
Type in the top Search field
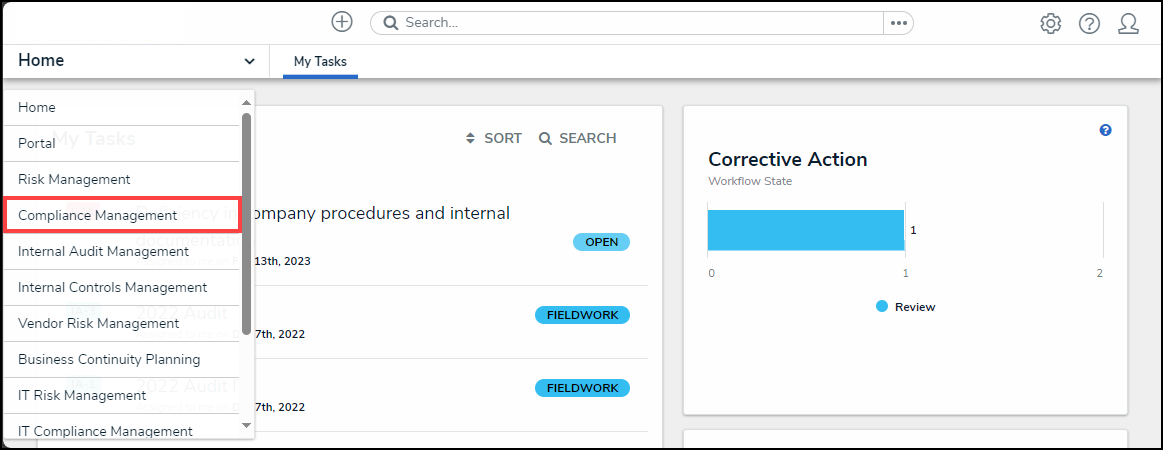[x=640, y=23]
